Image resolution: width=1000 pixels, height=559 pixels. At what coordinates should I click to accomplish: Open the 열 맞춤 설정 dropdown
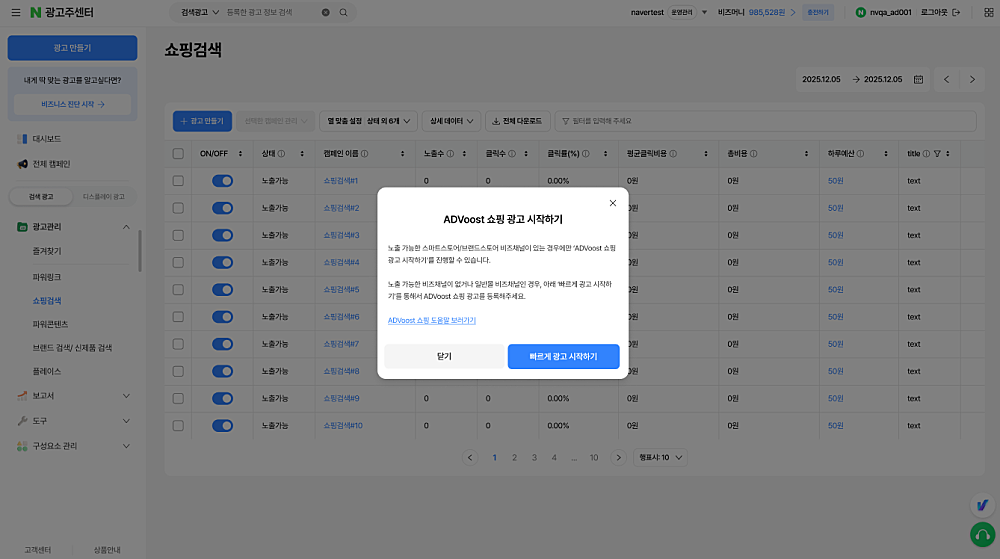[x=369, y=121]
